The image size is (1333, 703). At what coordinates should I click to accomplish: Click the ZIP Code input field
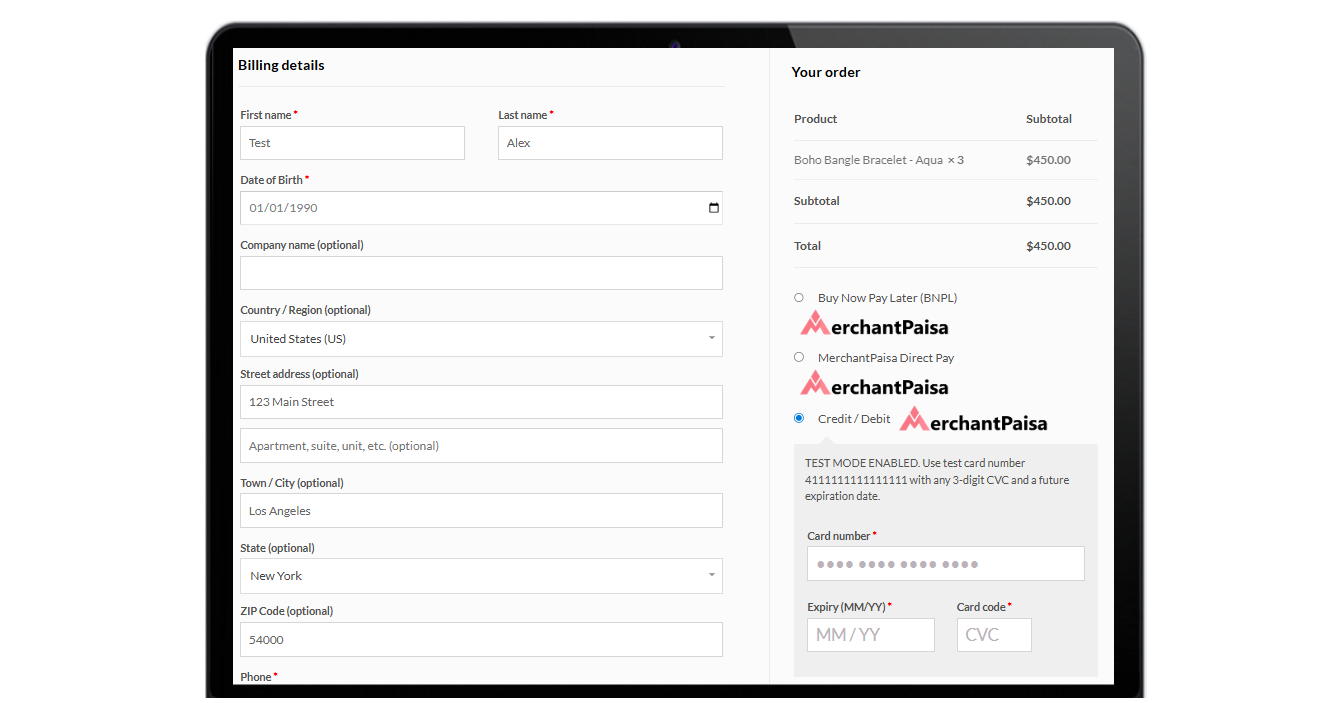(481, 640)
